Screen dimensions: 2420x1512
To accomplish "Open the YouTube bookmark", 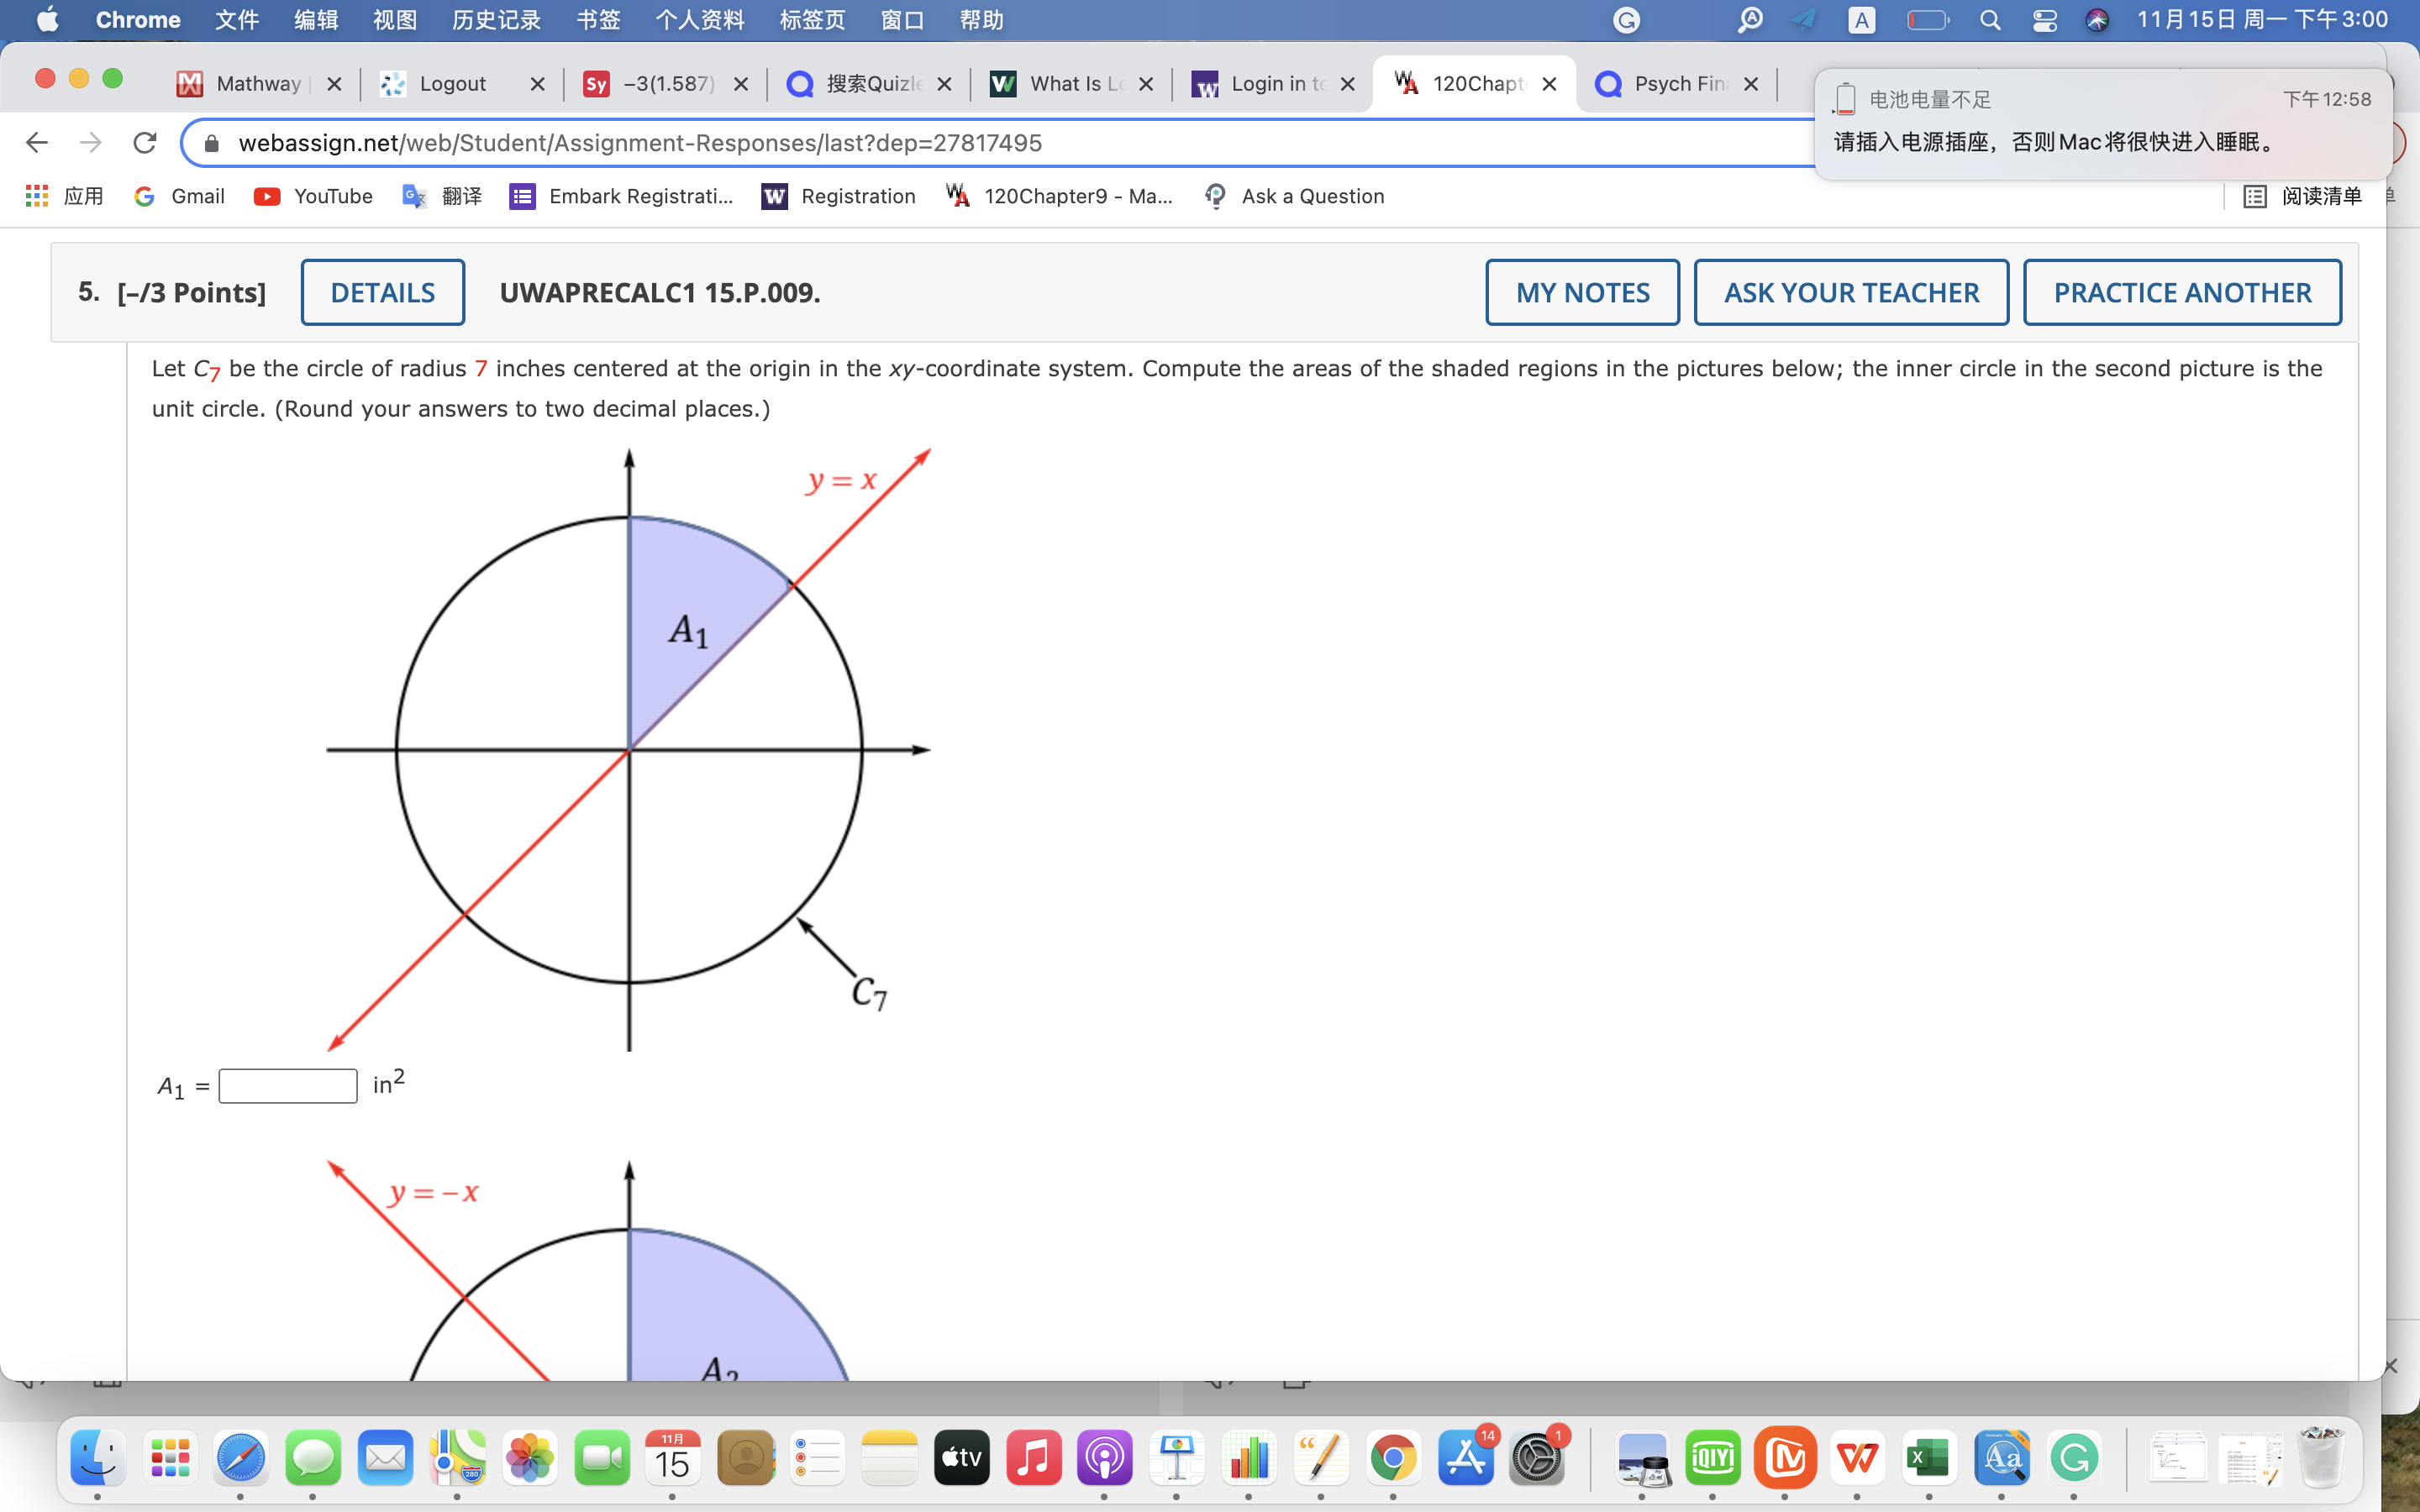I will [x=314, y=196].
